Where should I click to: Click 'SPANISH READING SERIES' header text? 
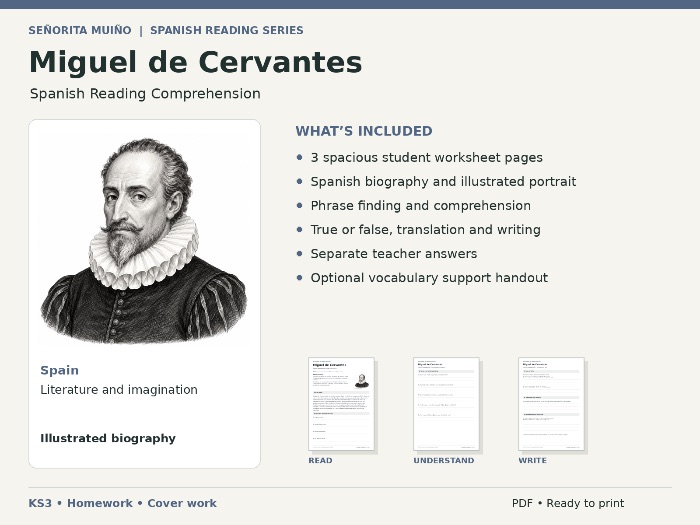pyautogui.click(x=227, y=30)
